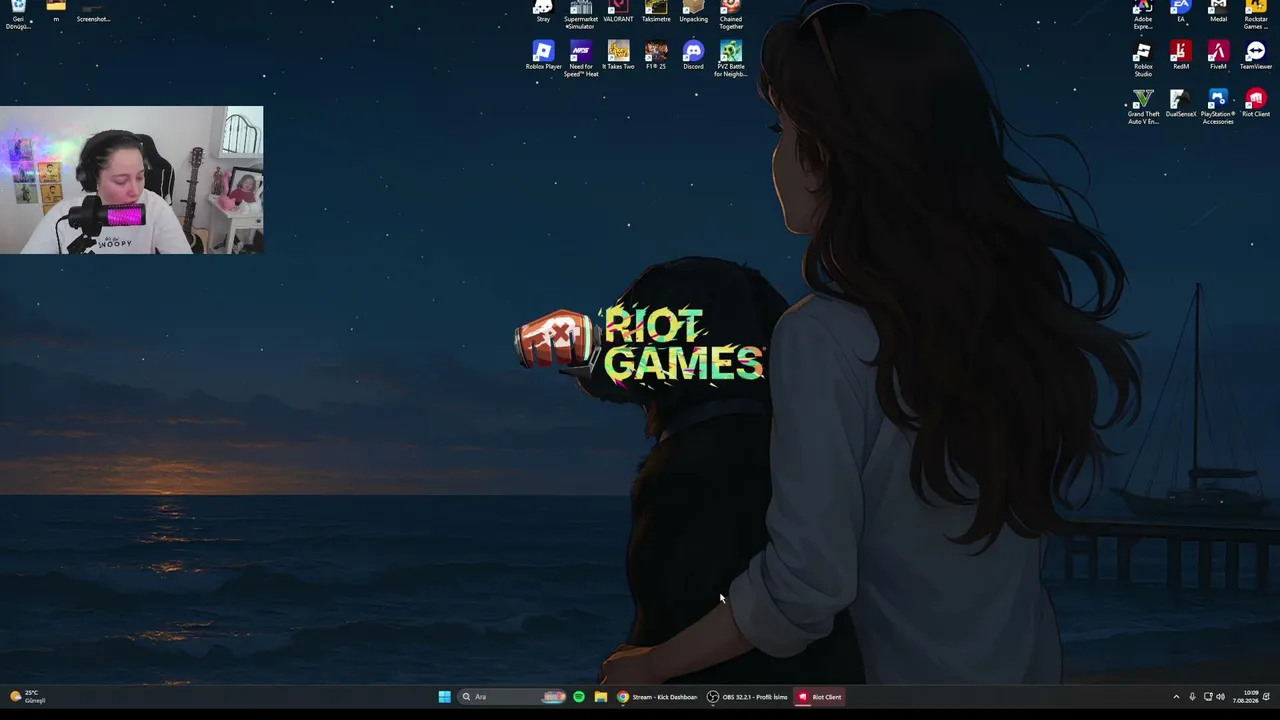Switch to the OBS 32.2.1 taskbar window
This screenshot has width=1280, height=720.
coord(747,697)
